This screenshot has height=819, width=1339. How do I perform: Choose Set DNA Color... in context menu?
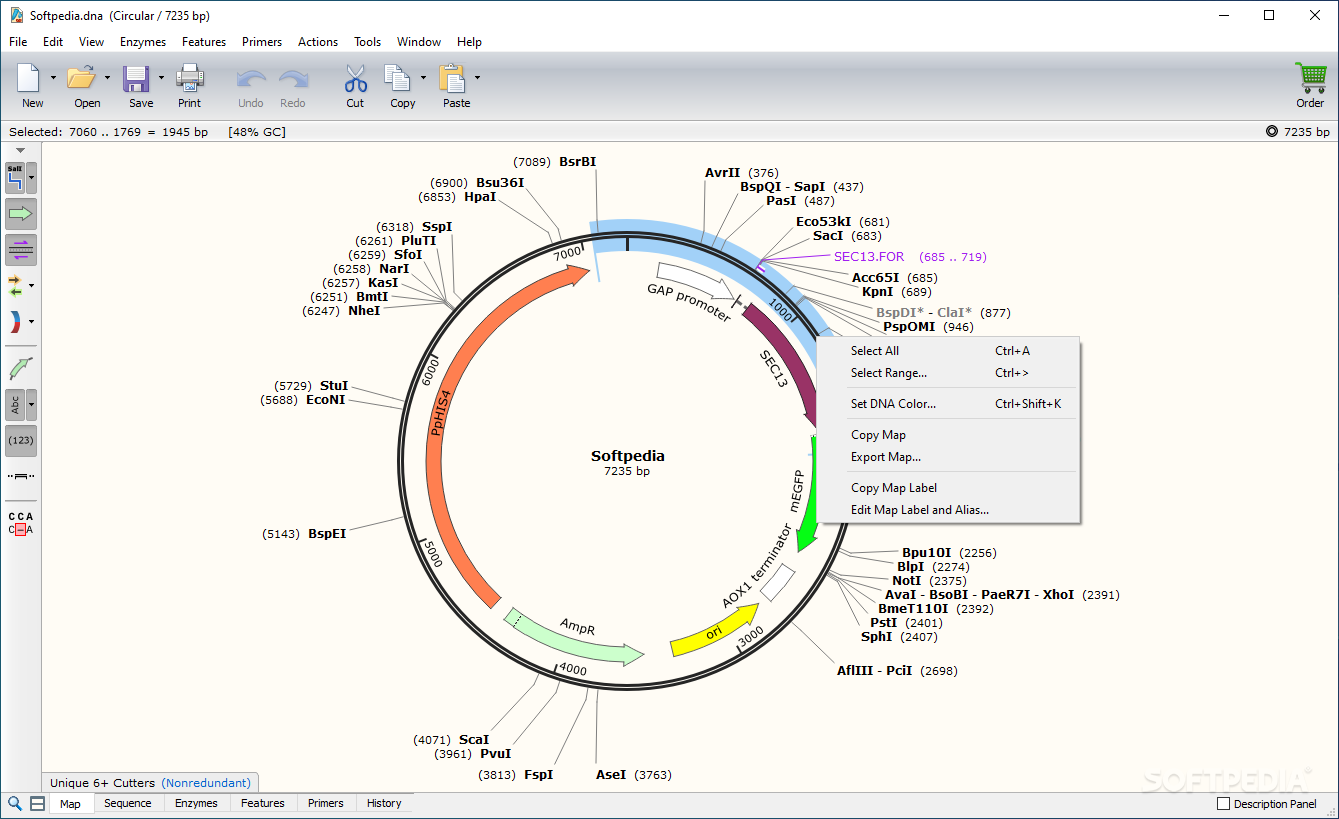(948, 404)
